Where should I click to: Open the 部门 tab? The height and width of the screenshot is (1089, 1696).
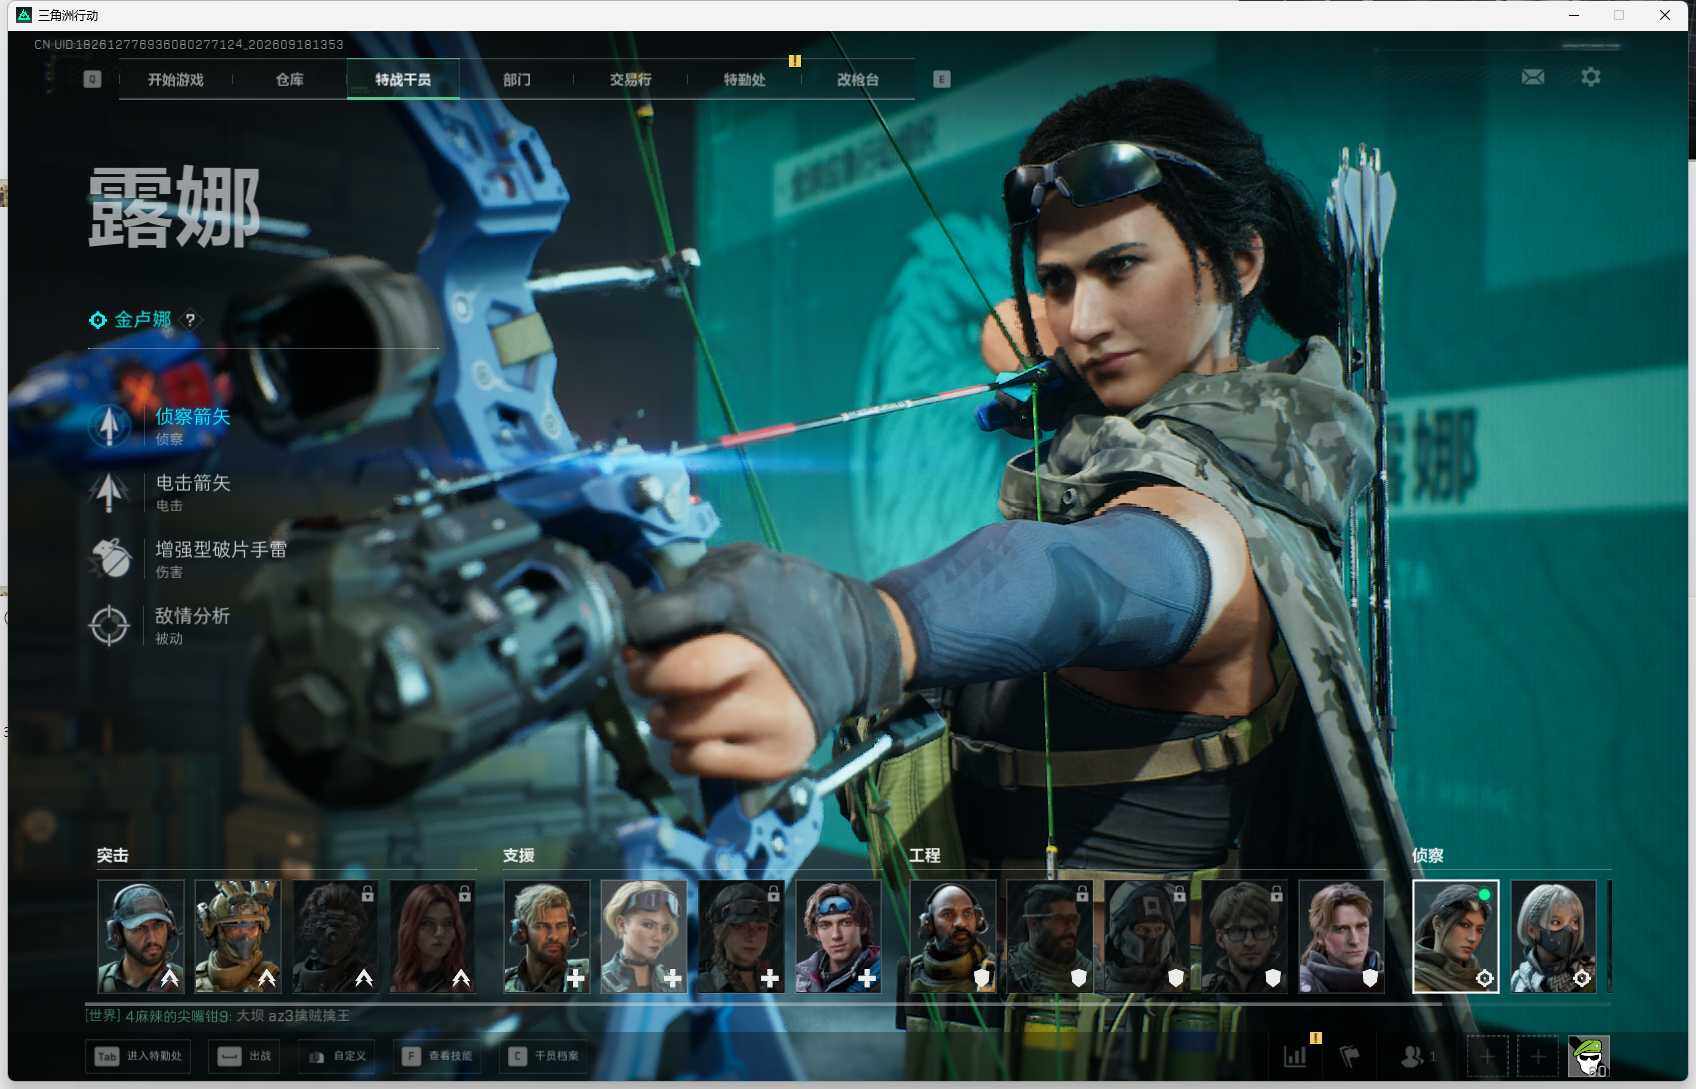point(517,80)
